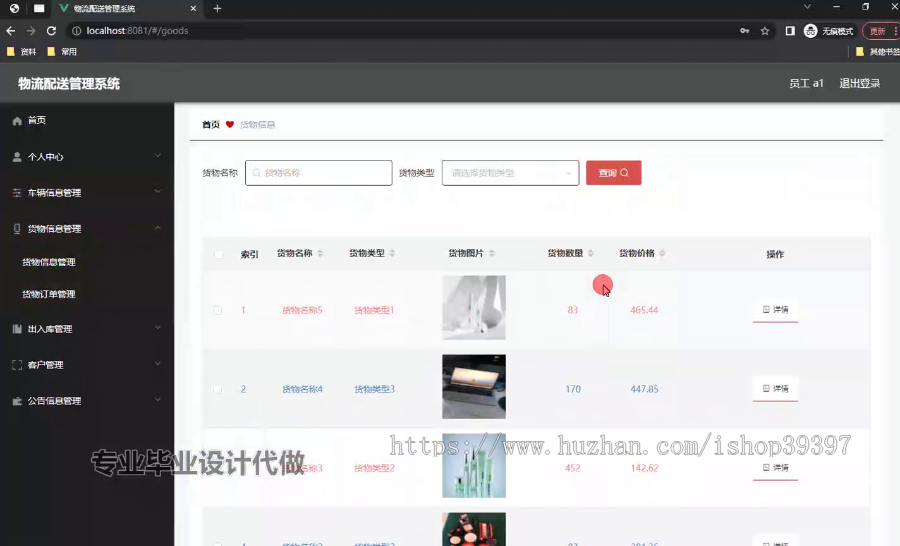This screenshot has width=900, height=546.
Task: Sort by 货物图片 column arrows
Action: 492,253
